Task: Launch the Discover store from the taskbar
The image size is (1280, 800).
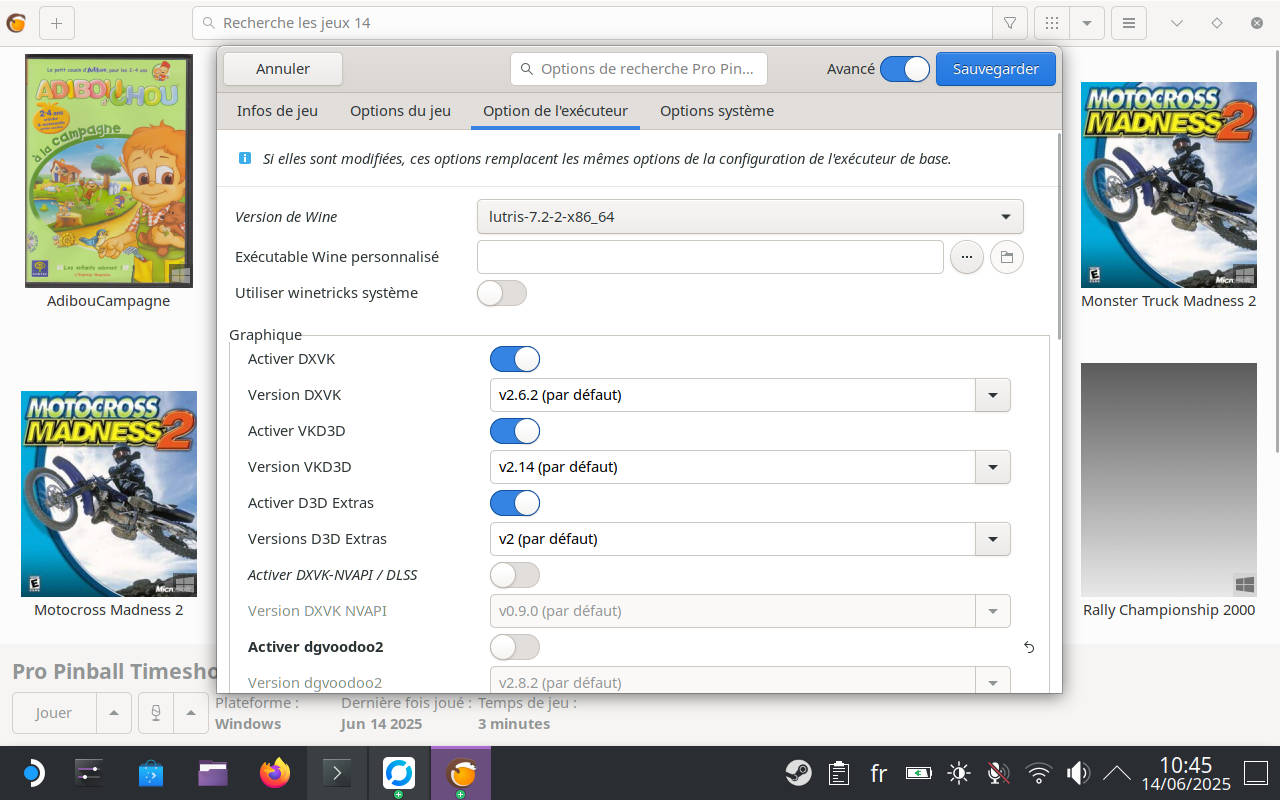Action: (x=151, y=773)
